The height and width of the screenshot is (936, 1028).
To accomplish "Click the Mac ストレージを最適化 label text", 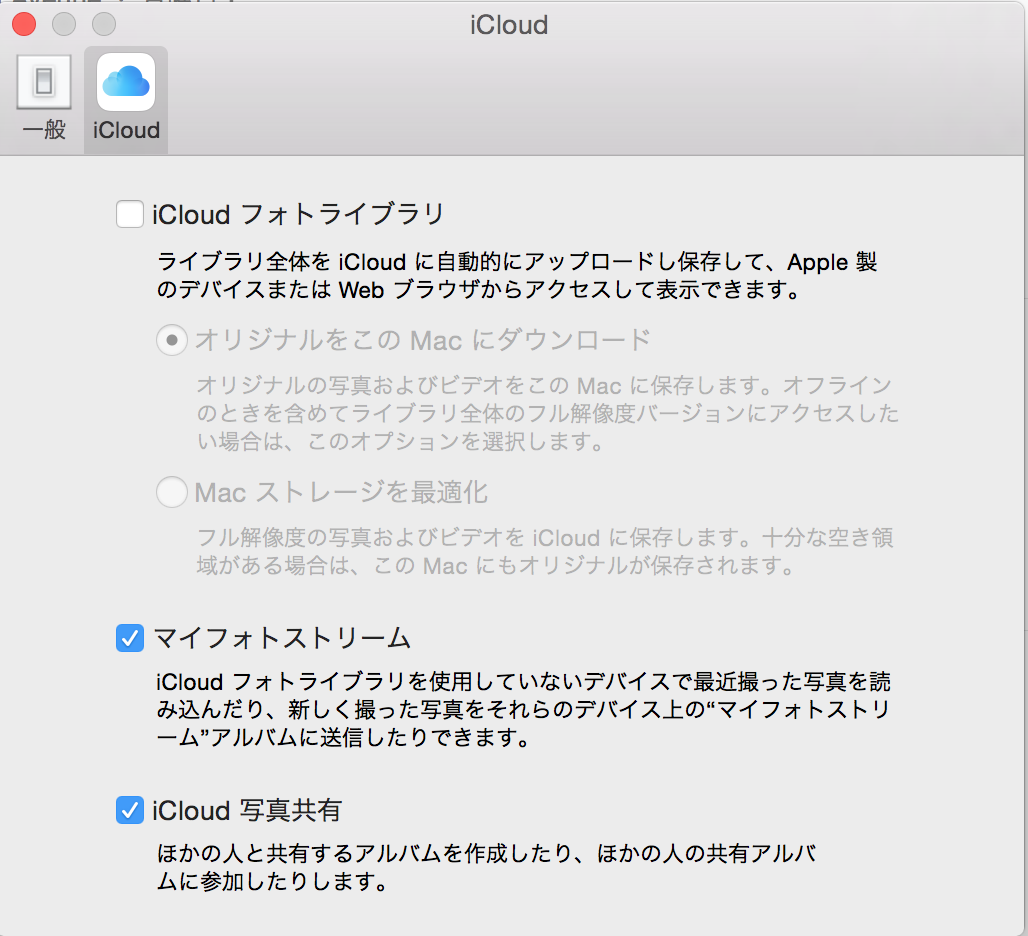I will pyautogui.click(x=341, y=492).
